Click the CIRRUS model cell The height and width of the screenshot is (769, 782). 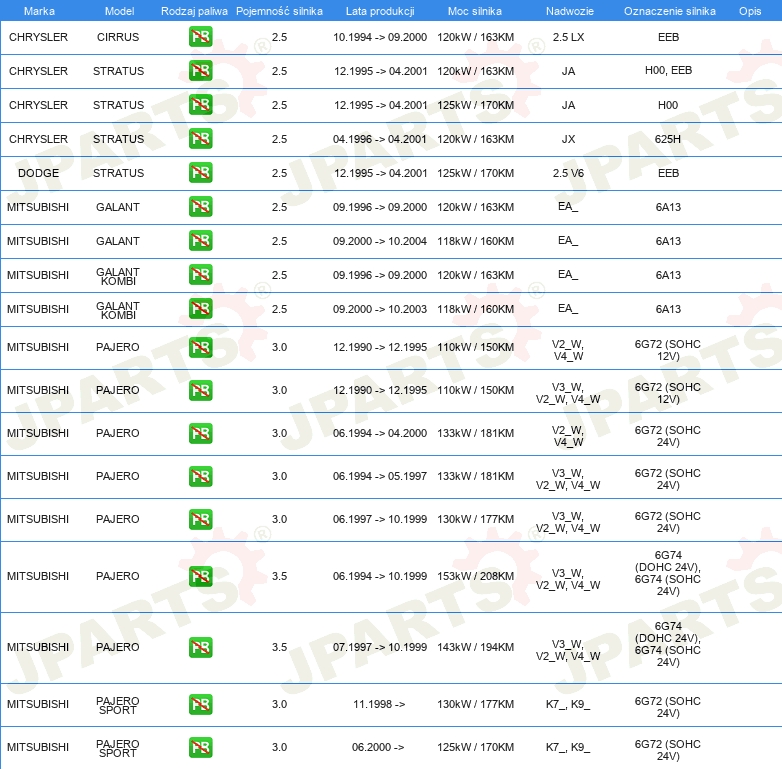click(x=118, y=37)
